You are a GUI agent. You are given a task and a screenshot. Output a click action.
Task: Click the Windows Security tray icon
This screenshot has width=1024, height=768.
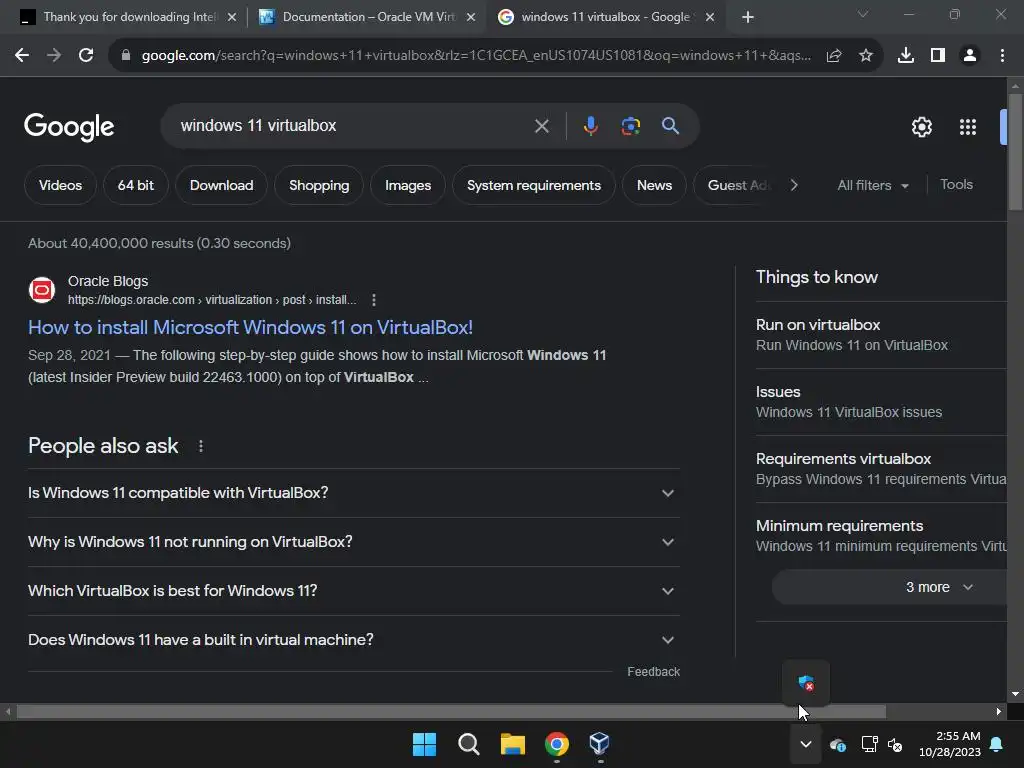point(807,683)
